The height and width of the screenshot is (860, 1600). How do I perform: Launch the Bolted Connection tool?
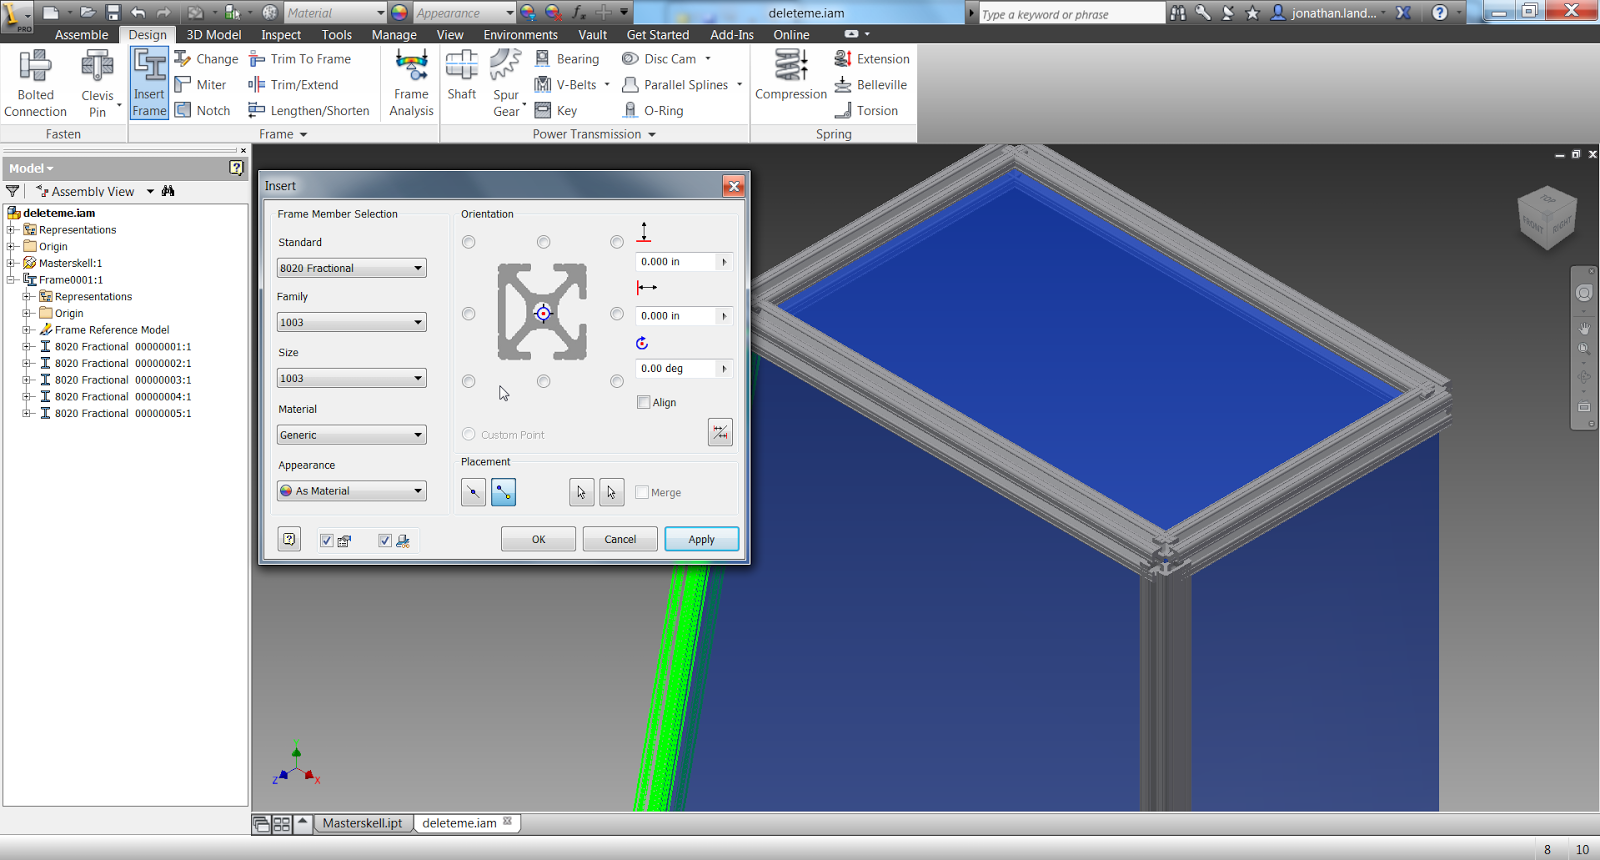pos(35,83)
